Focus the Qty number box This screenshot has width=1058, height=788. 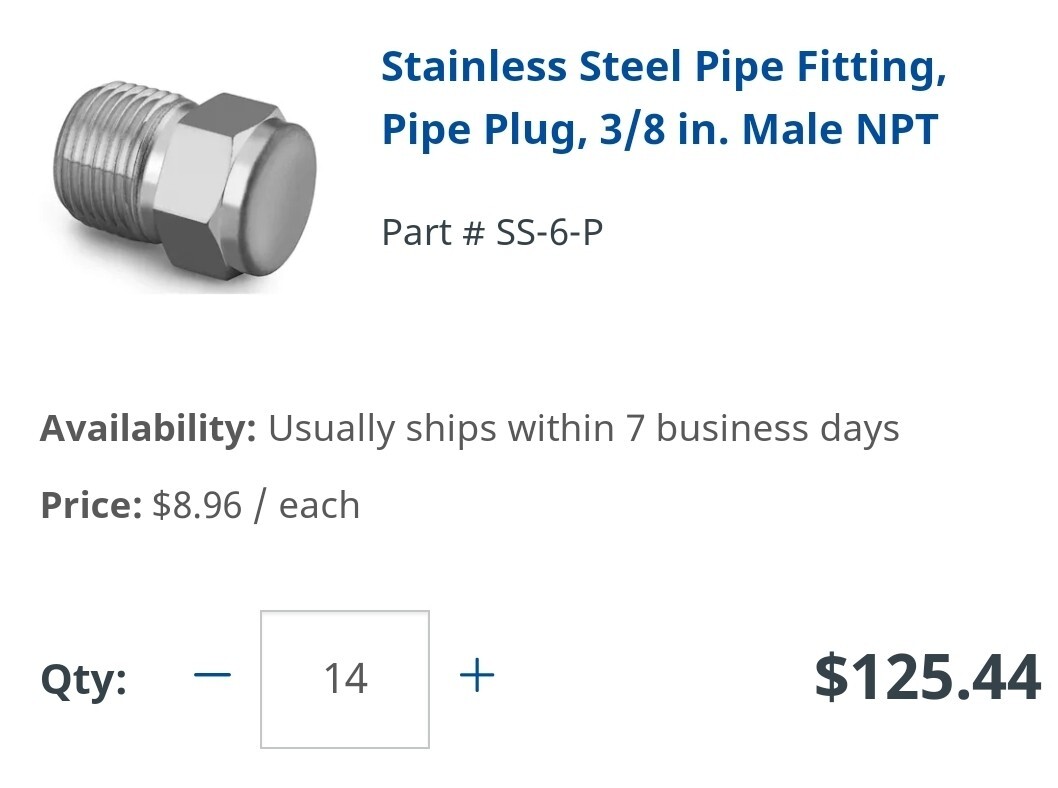click(345, 679)
